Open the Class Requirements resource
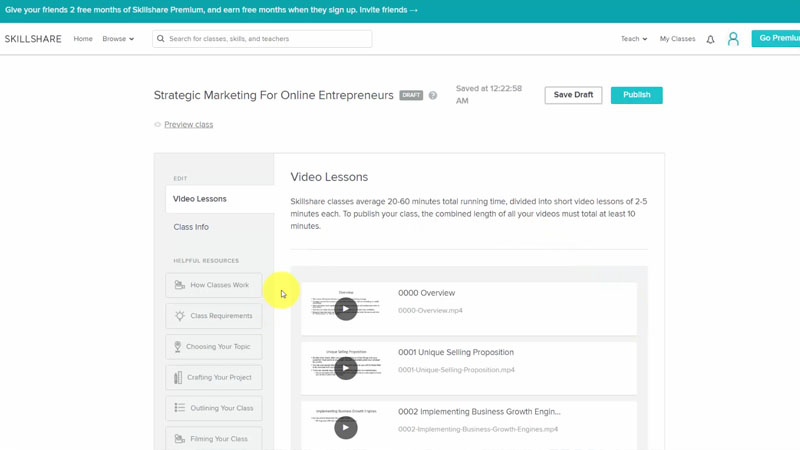The width and height of the screenshot is (800, 450). pyautogui.click(x=214, y=316)
